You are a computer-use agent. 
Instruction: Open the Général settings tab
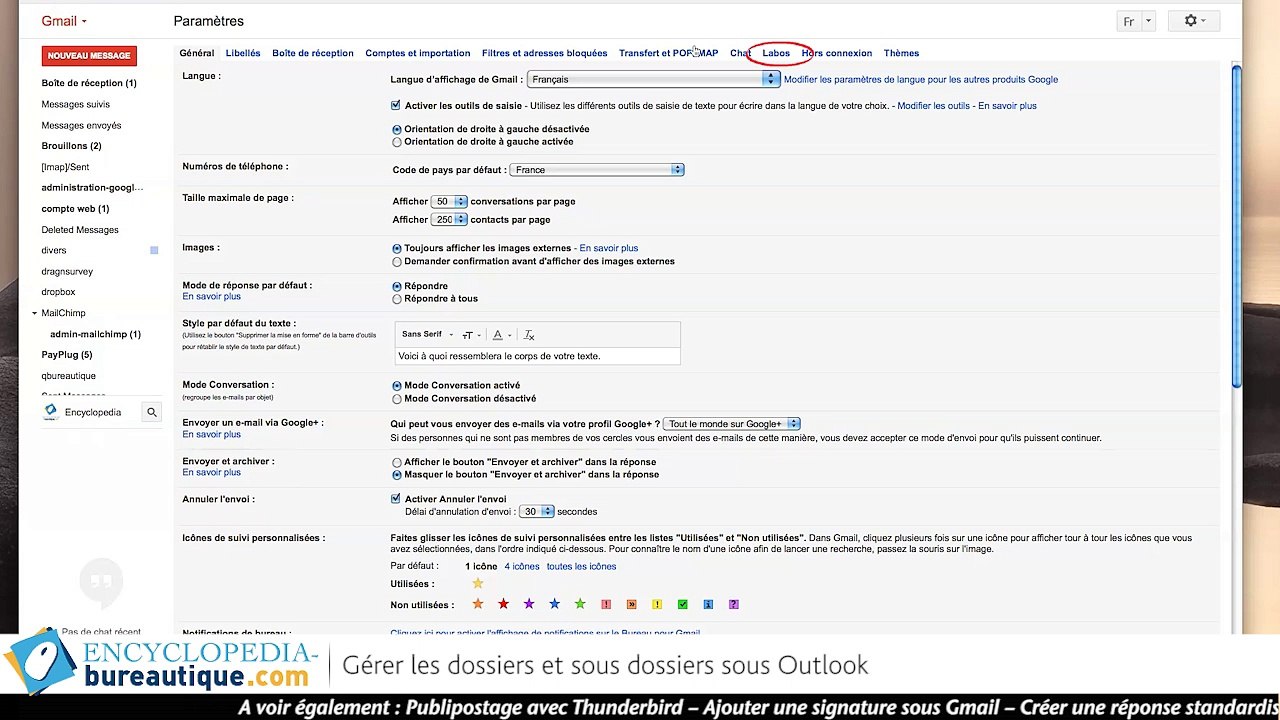click(x=197, y=53)
